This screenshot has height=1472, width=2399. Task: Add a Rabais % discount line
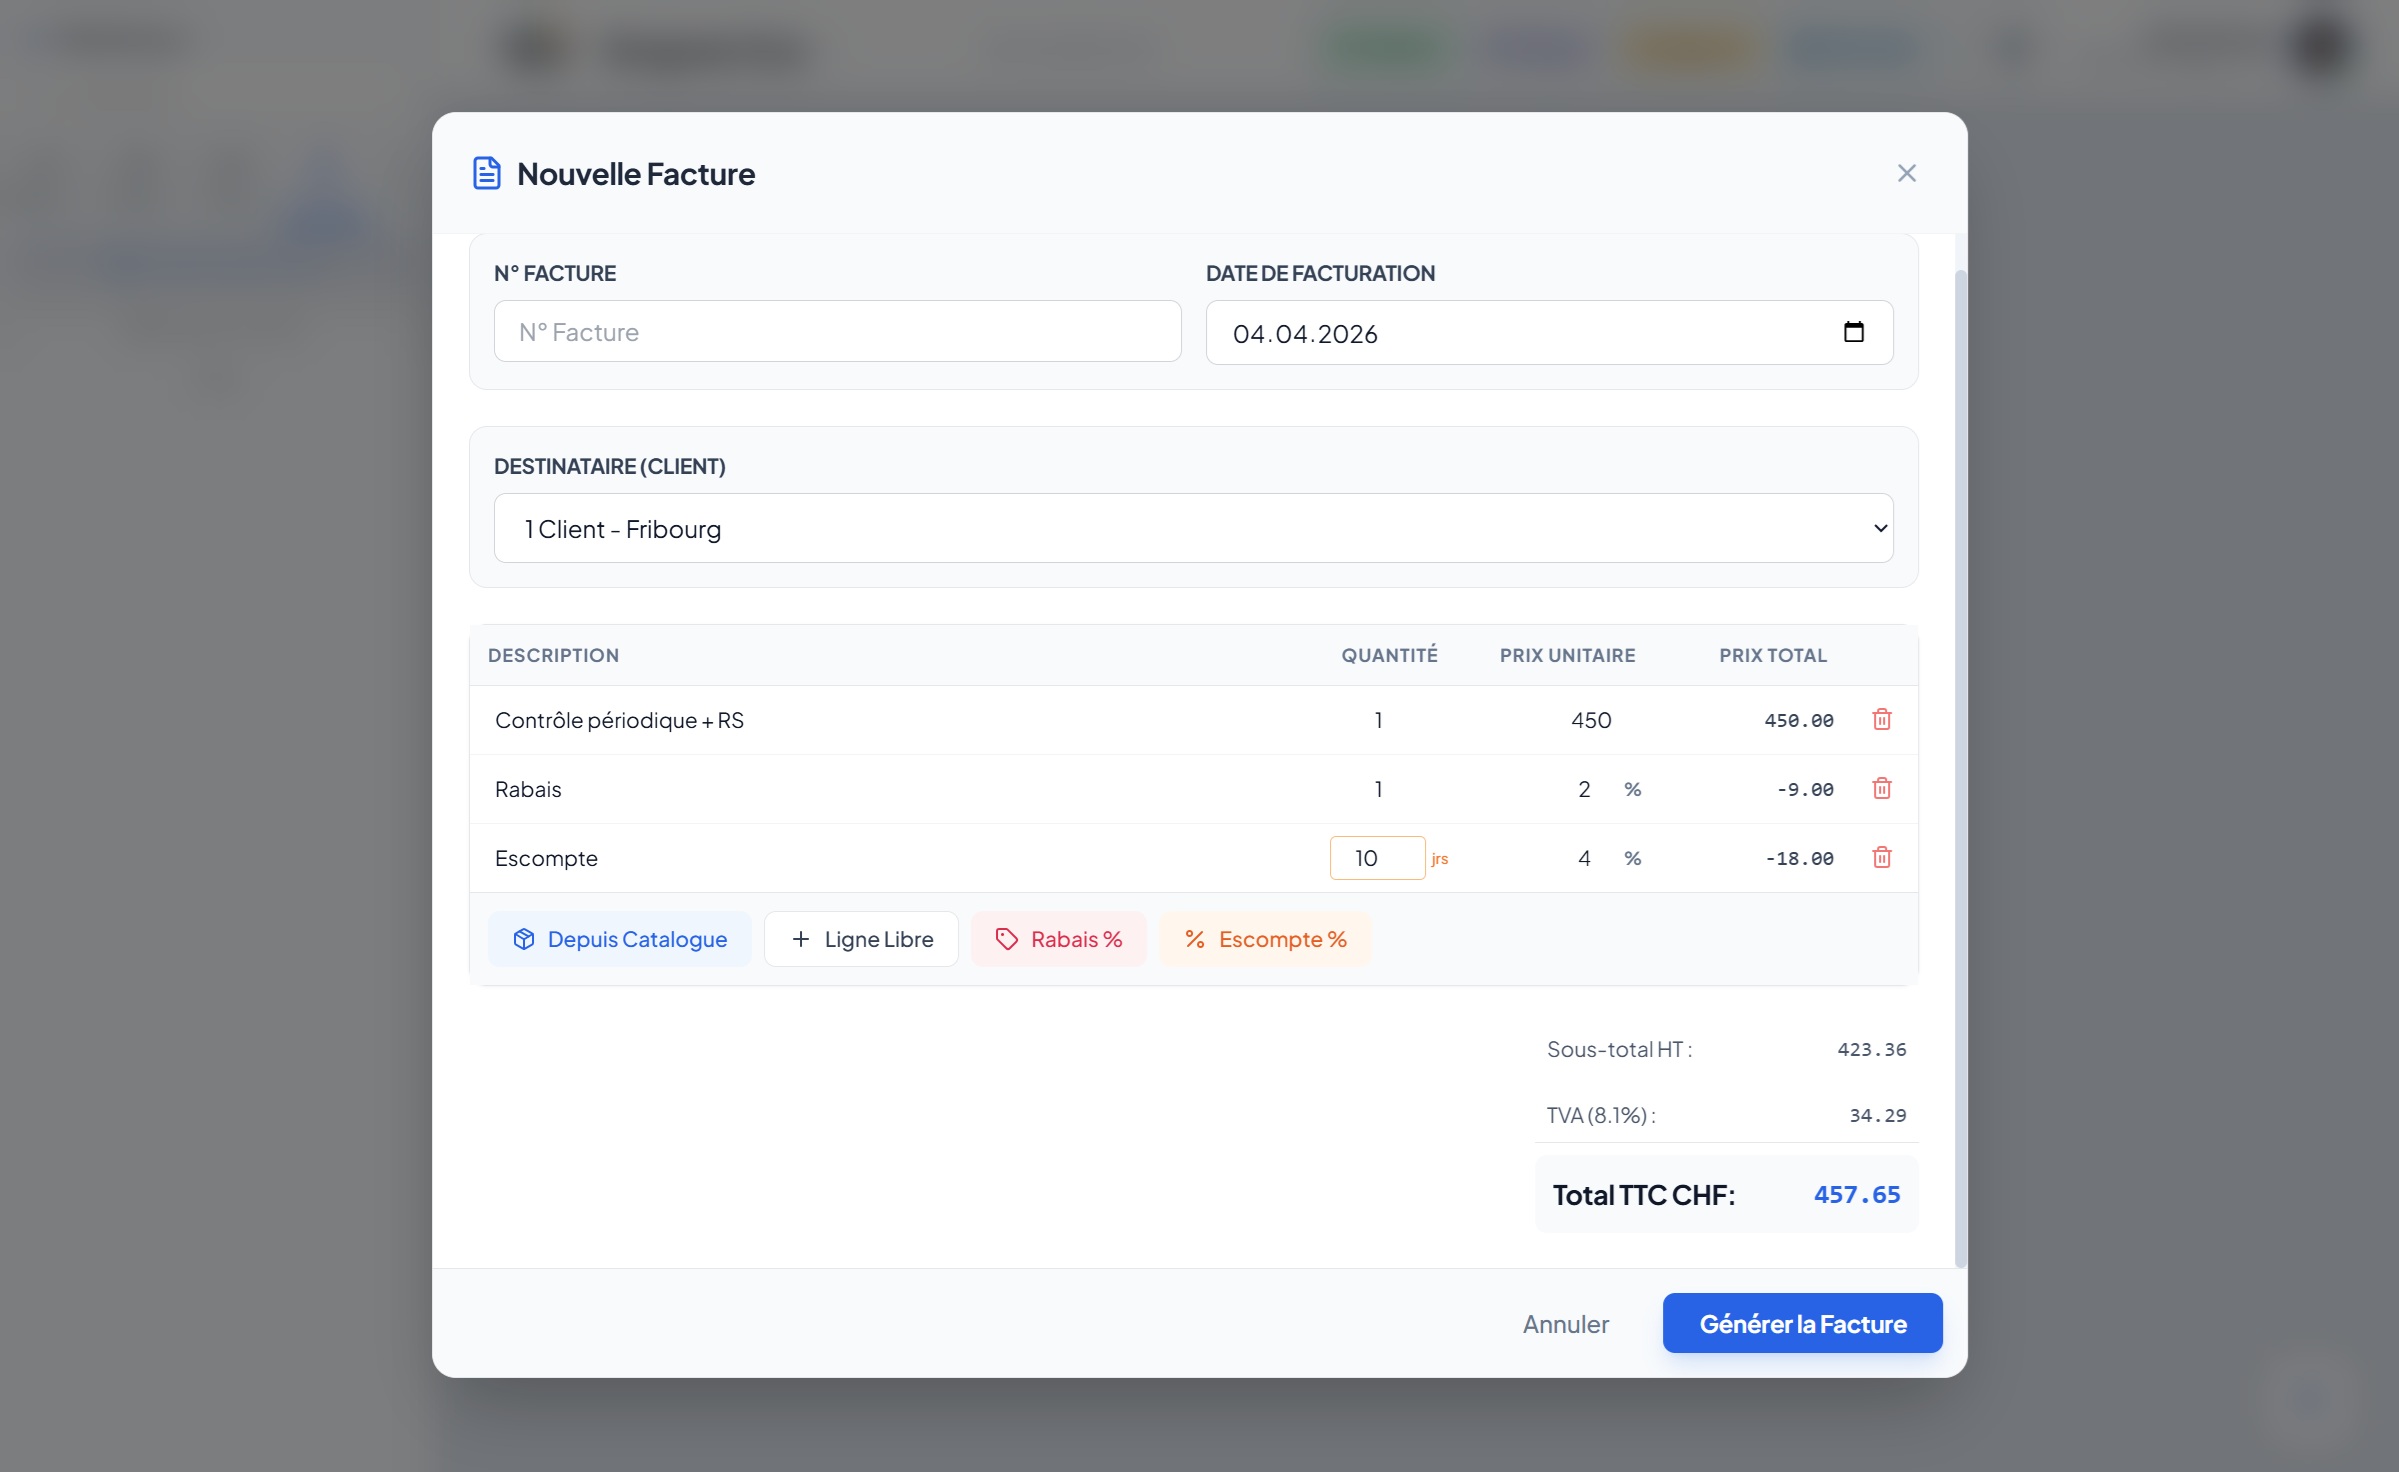1058,939
